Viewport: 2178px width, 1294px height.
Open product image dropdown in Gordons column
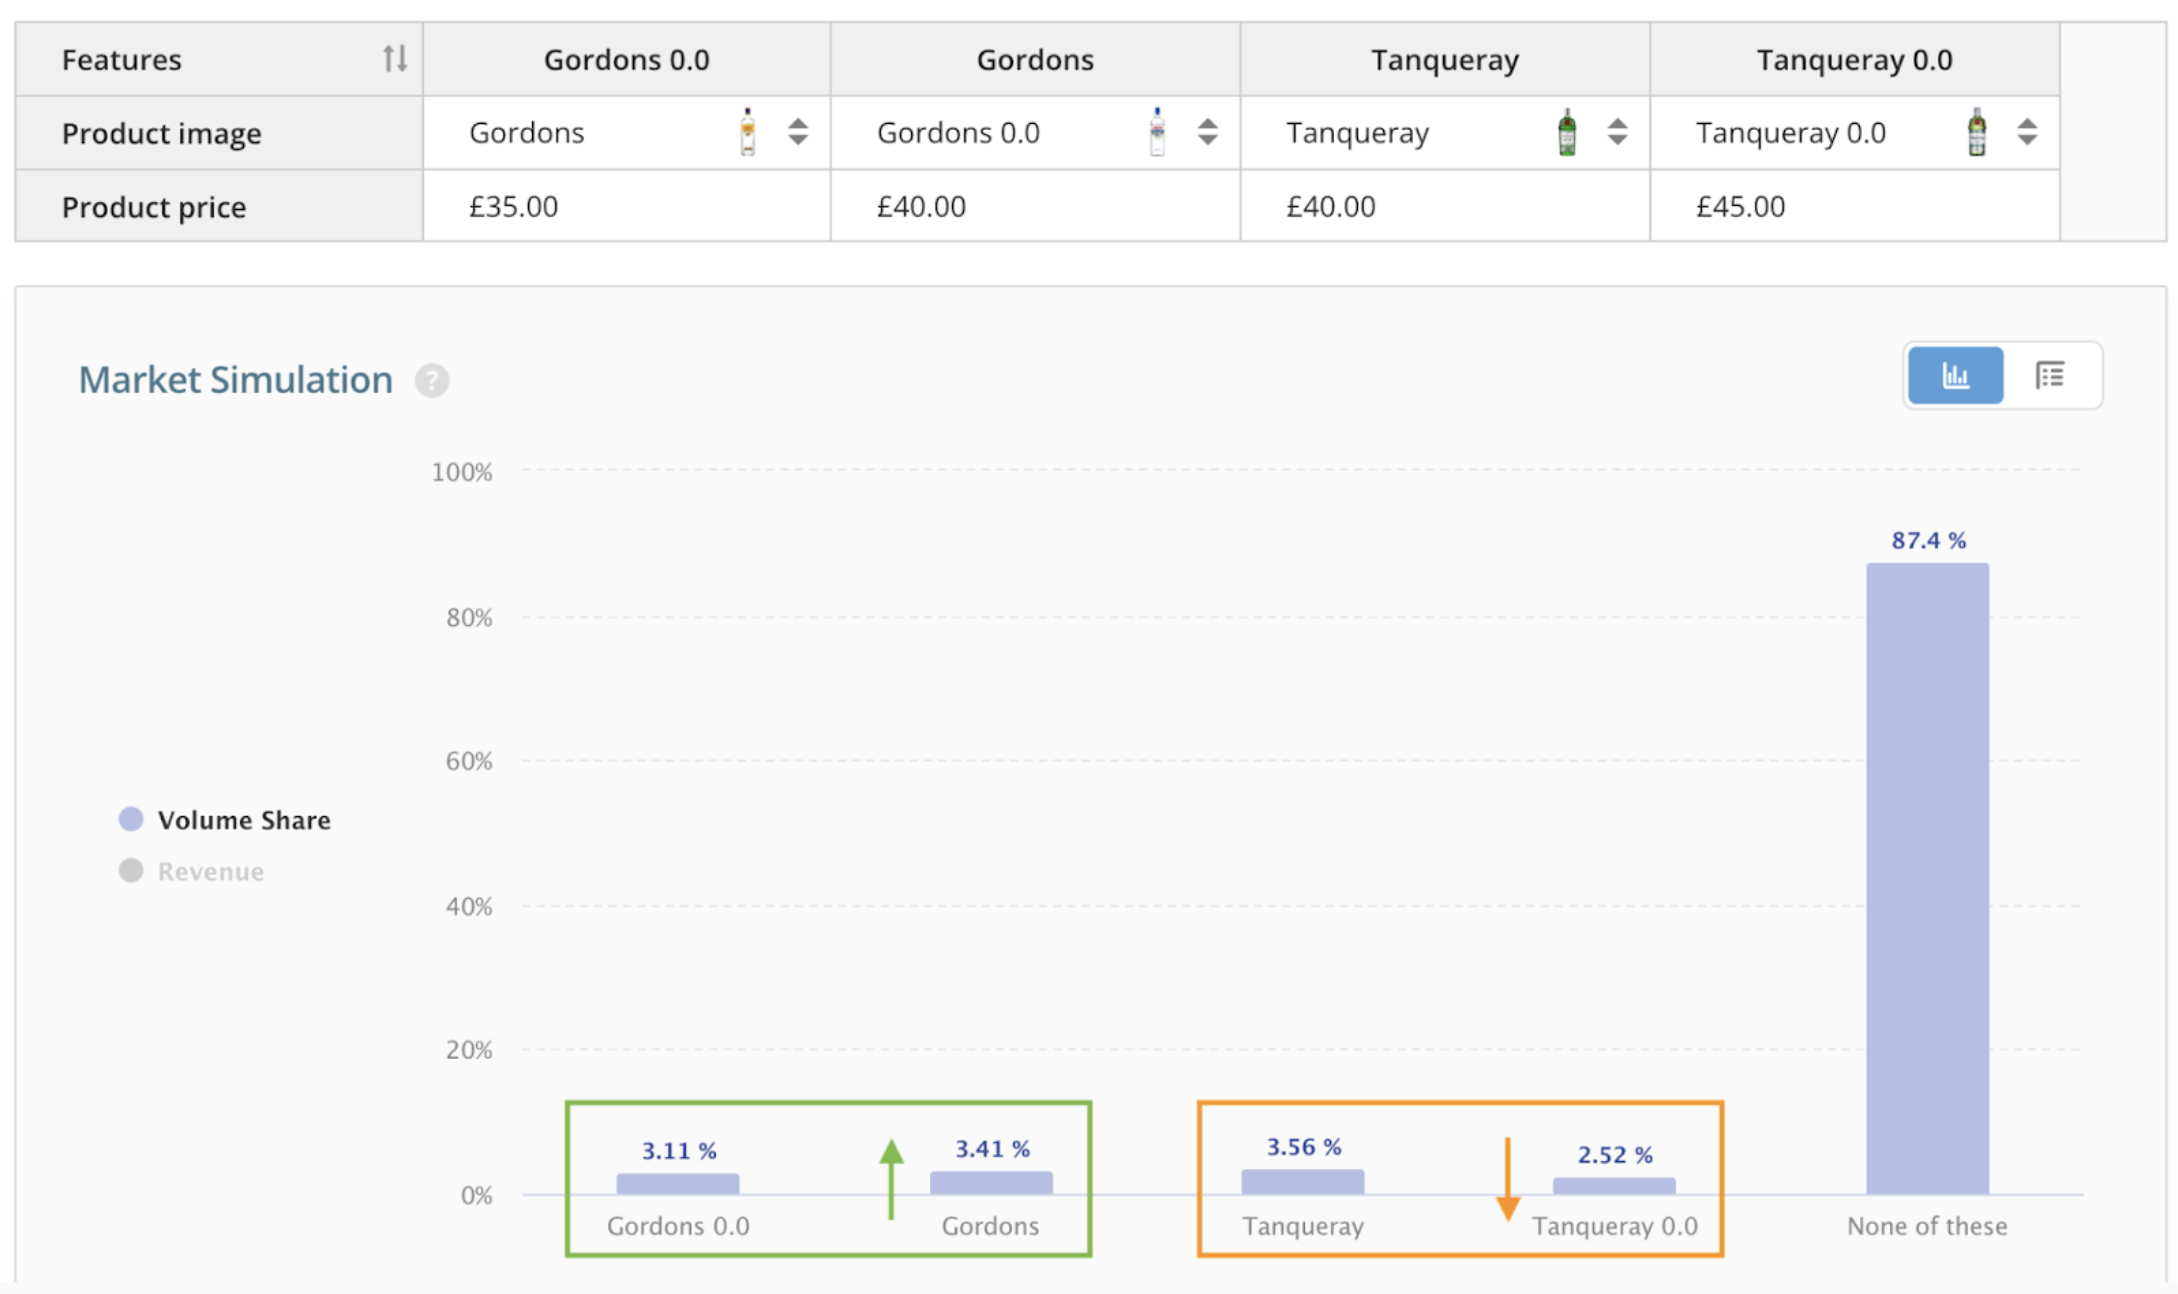tap(1207, 132)
